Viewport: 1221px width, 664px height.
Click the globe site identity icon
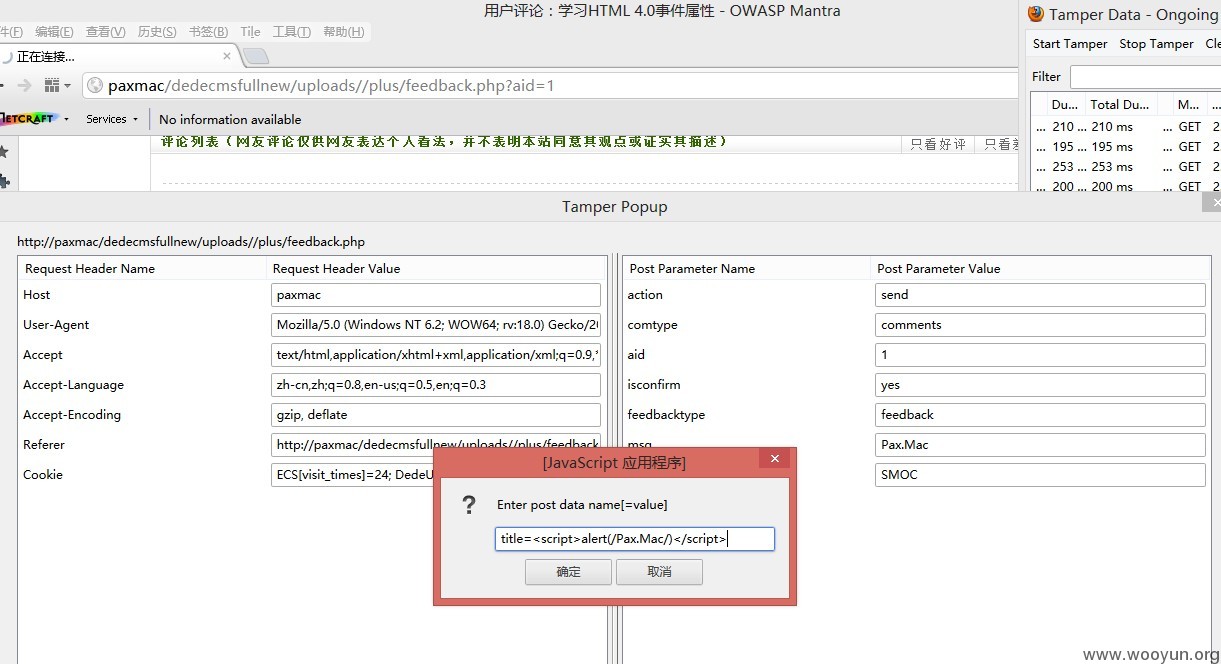(x=96, y=86)
